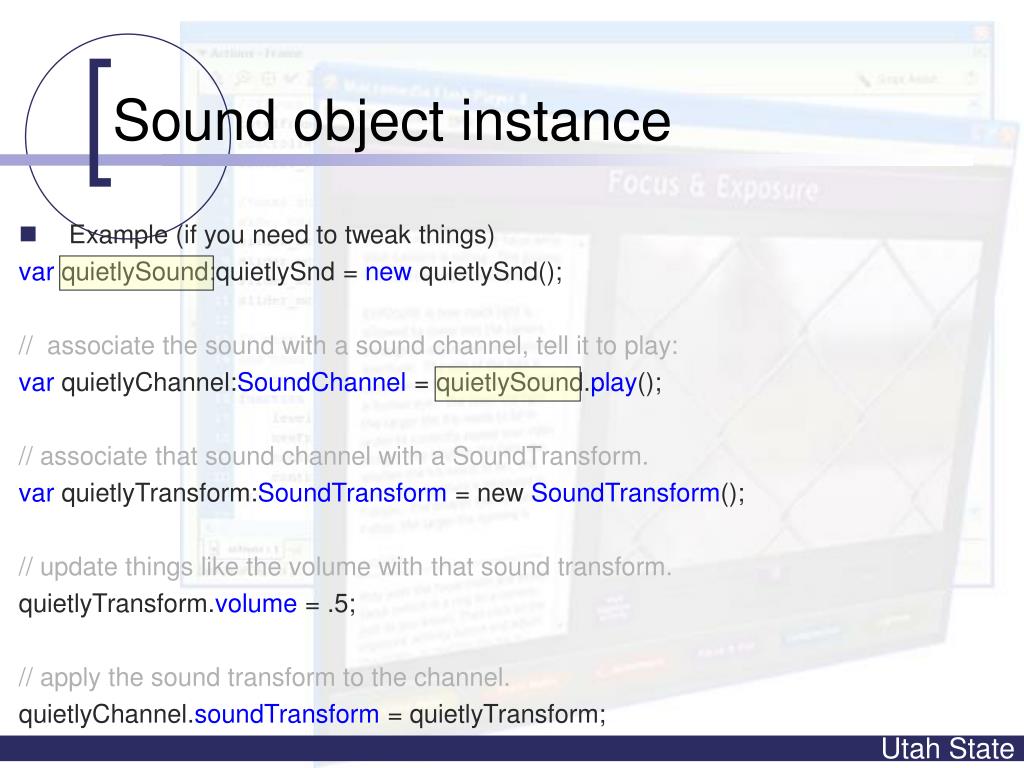The height and width of the screenshot is (768, 1024).
Task: Click highlighted "quietlySound" in the first var line
Action: coord(136,272)
